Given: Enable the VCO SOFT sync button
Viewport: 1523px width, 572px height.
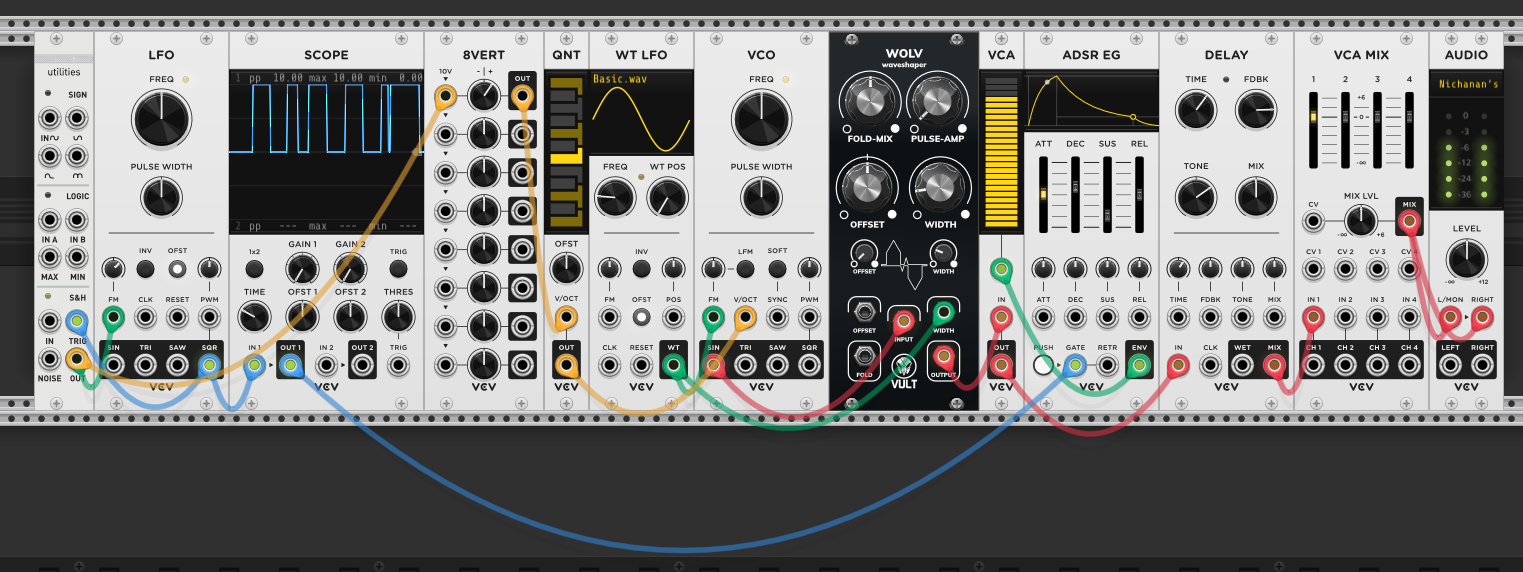Looking at the screenshot, I should click(777, 268).
